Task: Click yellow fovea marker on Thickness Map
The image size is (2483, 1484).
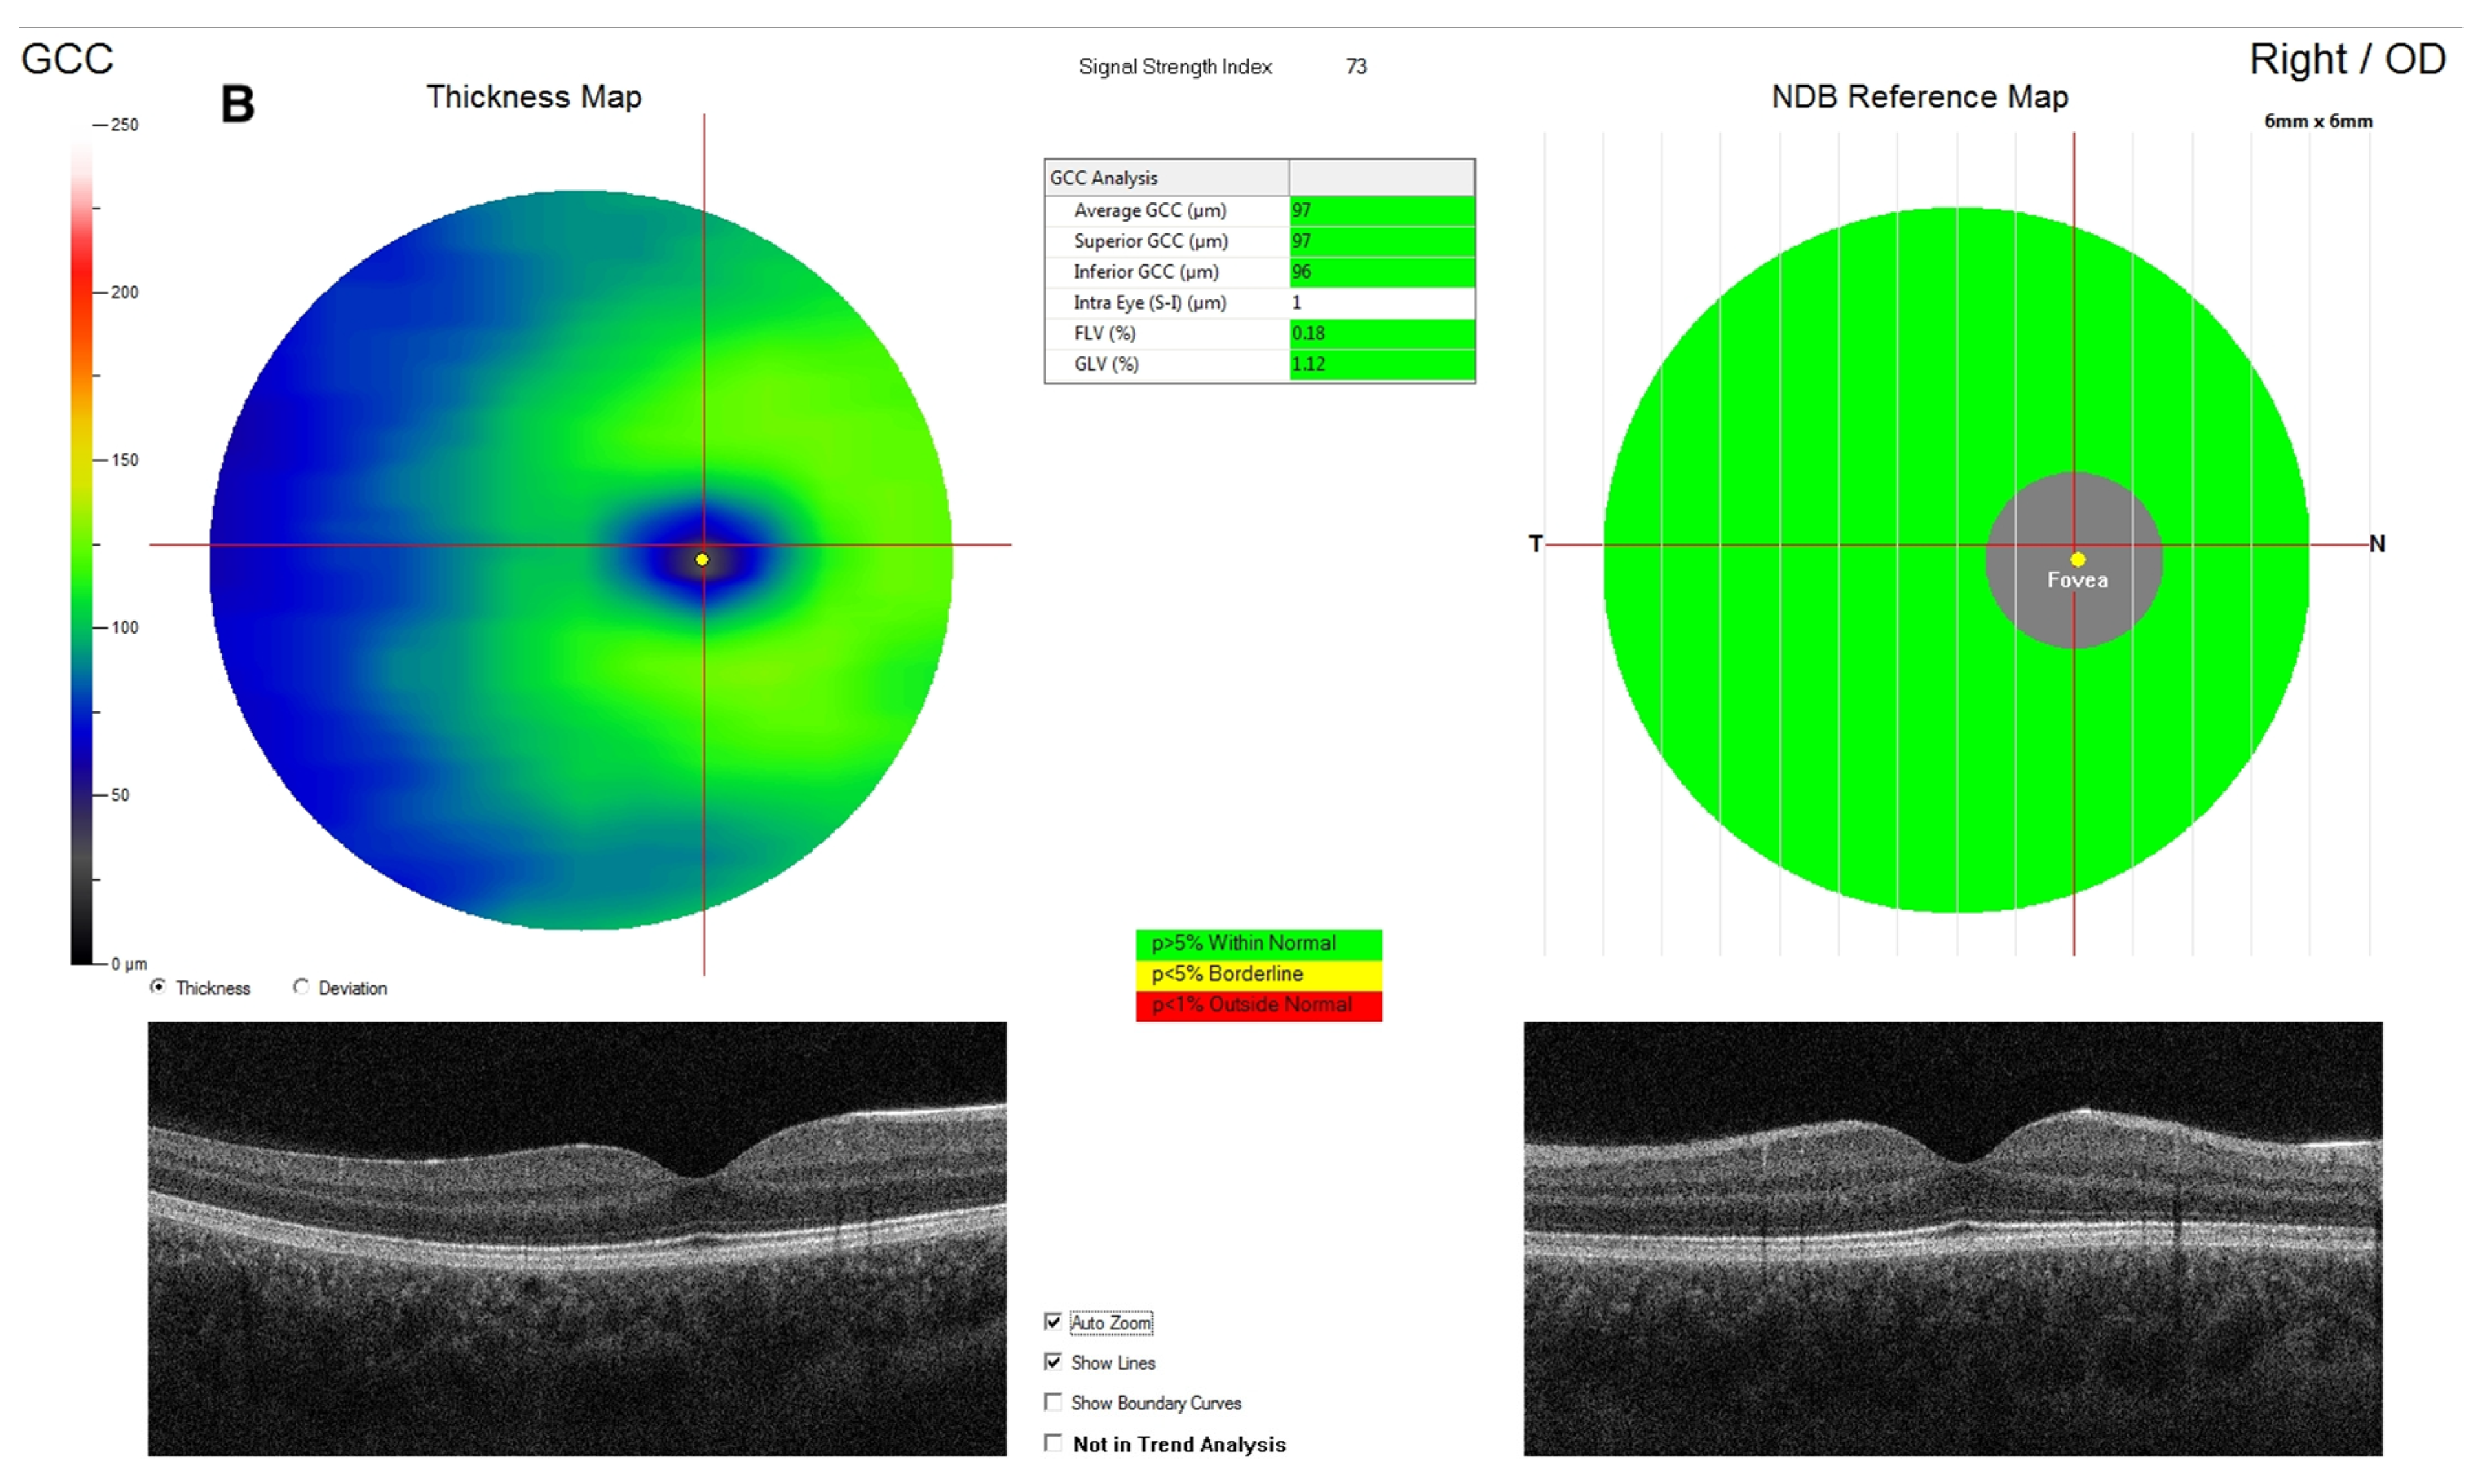Action: click(x=702, y=560)
